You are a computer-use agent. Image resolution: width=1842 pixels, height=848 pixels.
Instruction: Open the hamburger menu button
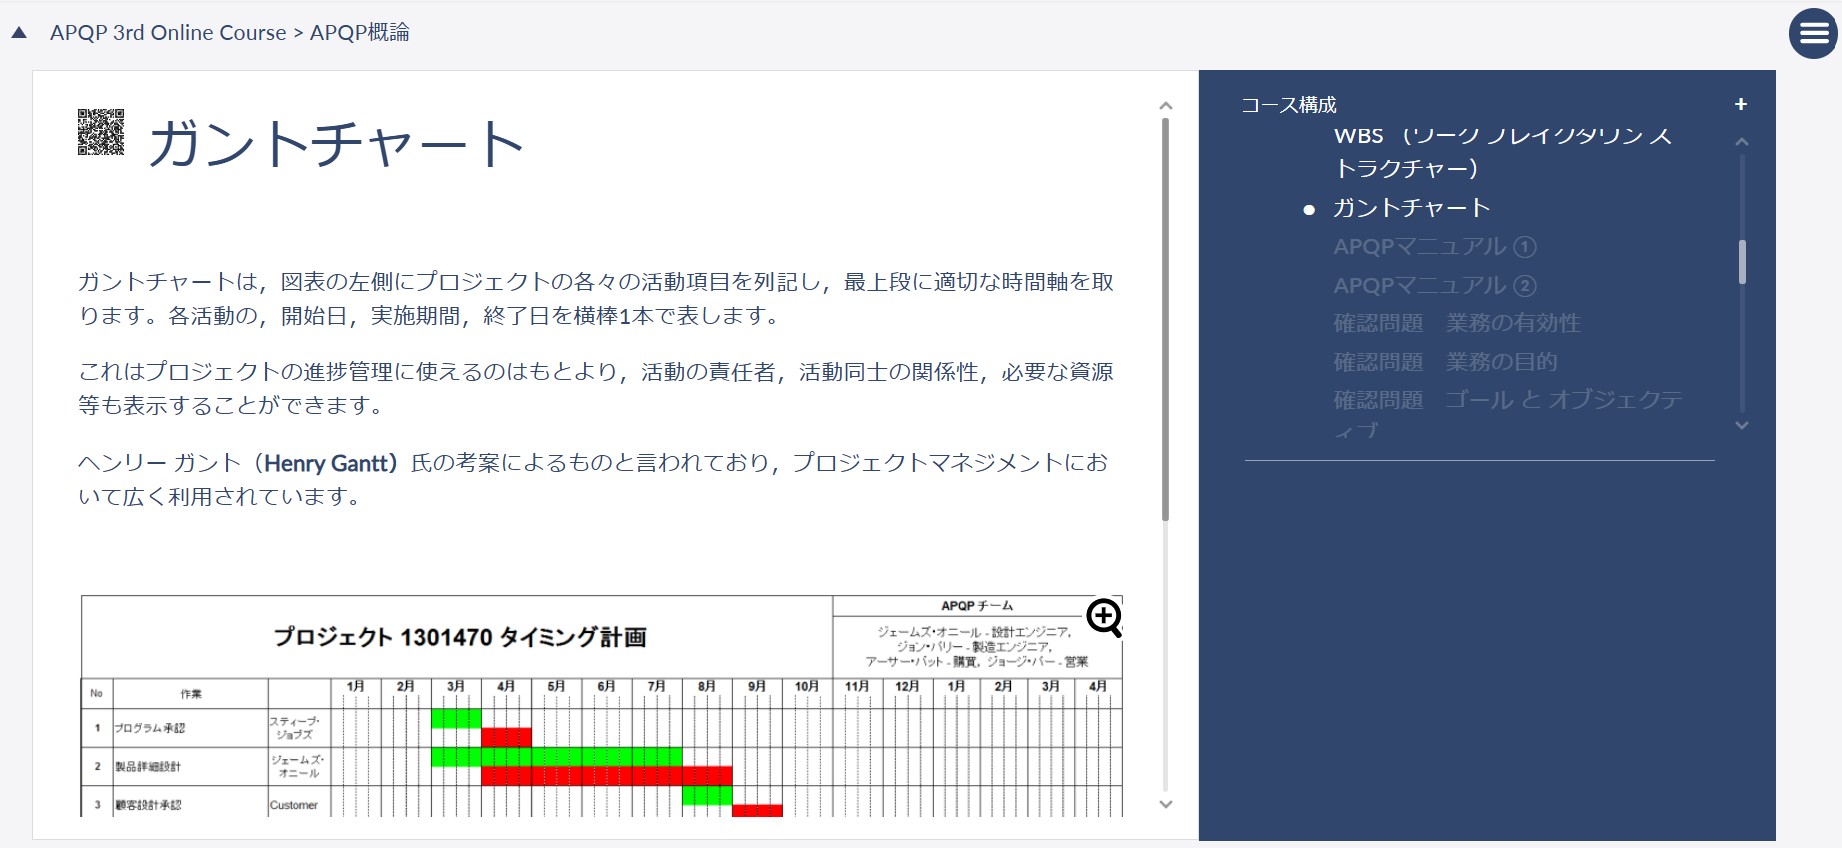(x=1813, y=34)
